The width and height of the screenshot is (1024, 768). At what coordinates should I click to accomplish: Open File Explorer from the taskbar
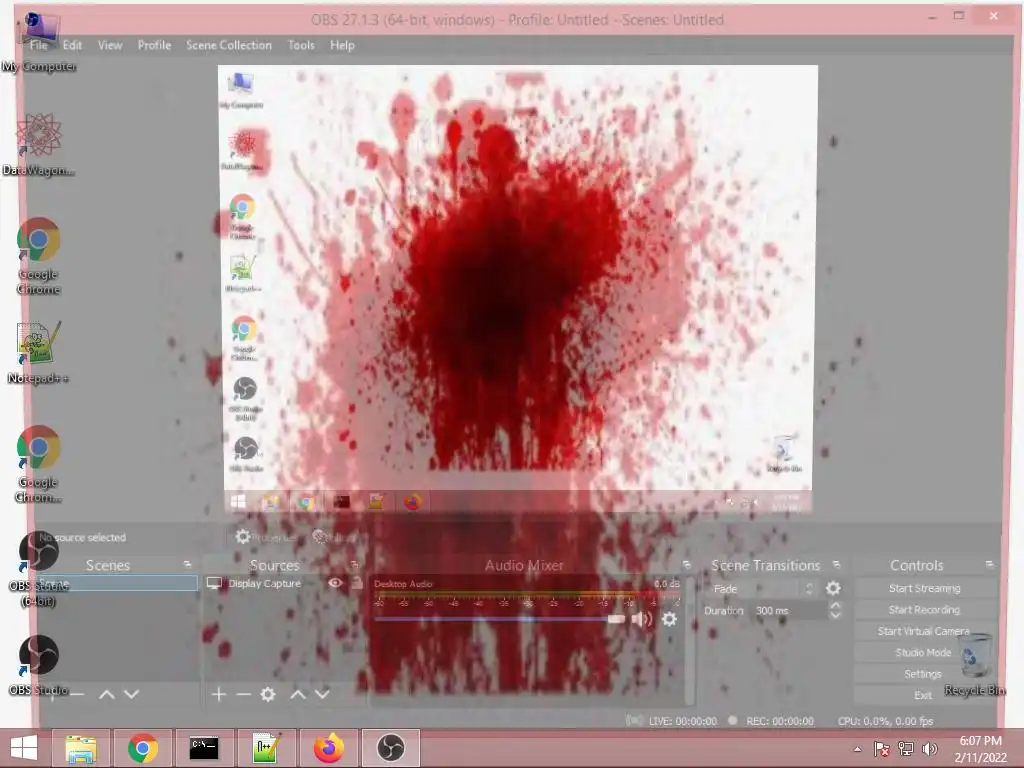point(81,748)
